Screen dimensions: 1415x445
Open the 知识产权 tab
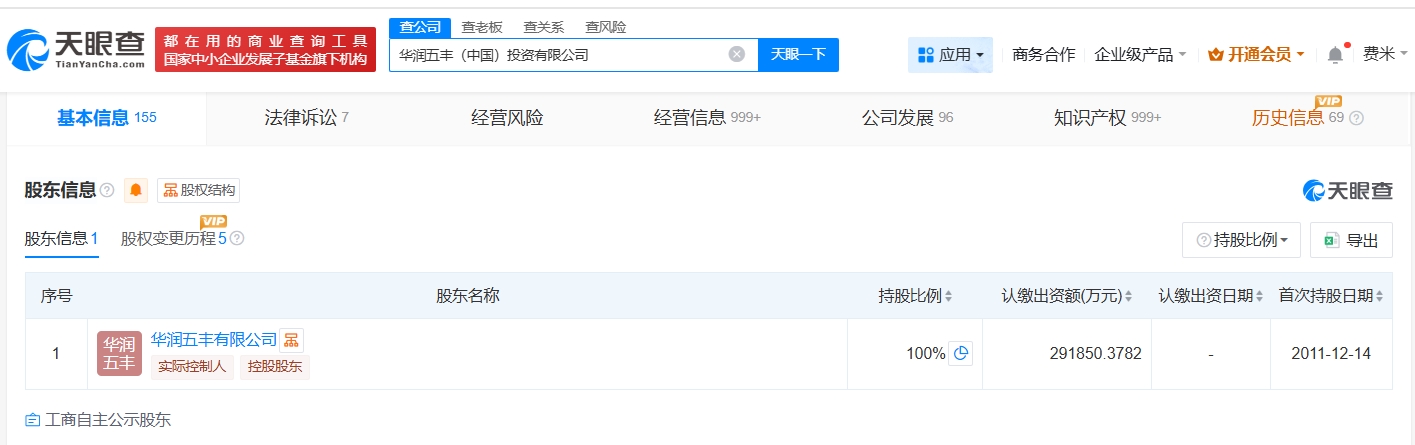click(x=1106, y=118)
